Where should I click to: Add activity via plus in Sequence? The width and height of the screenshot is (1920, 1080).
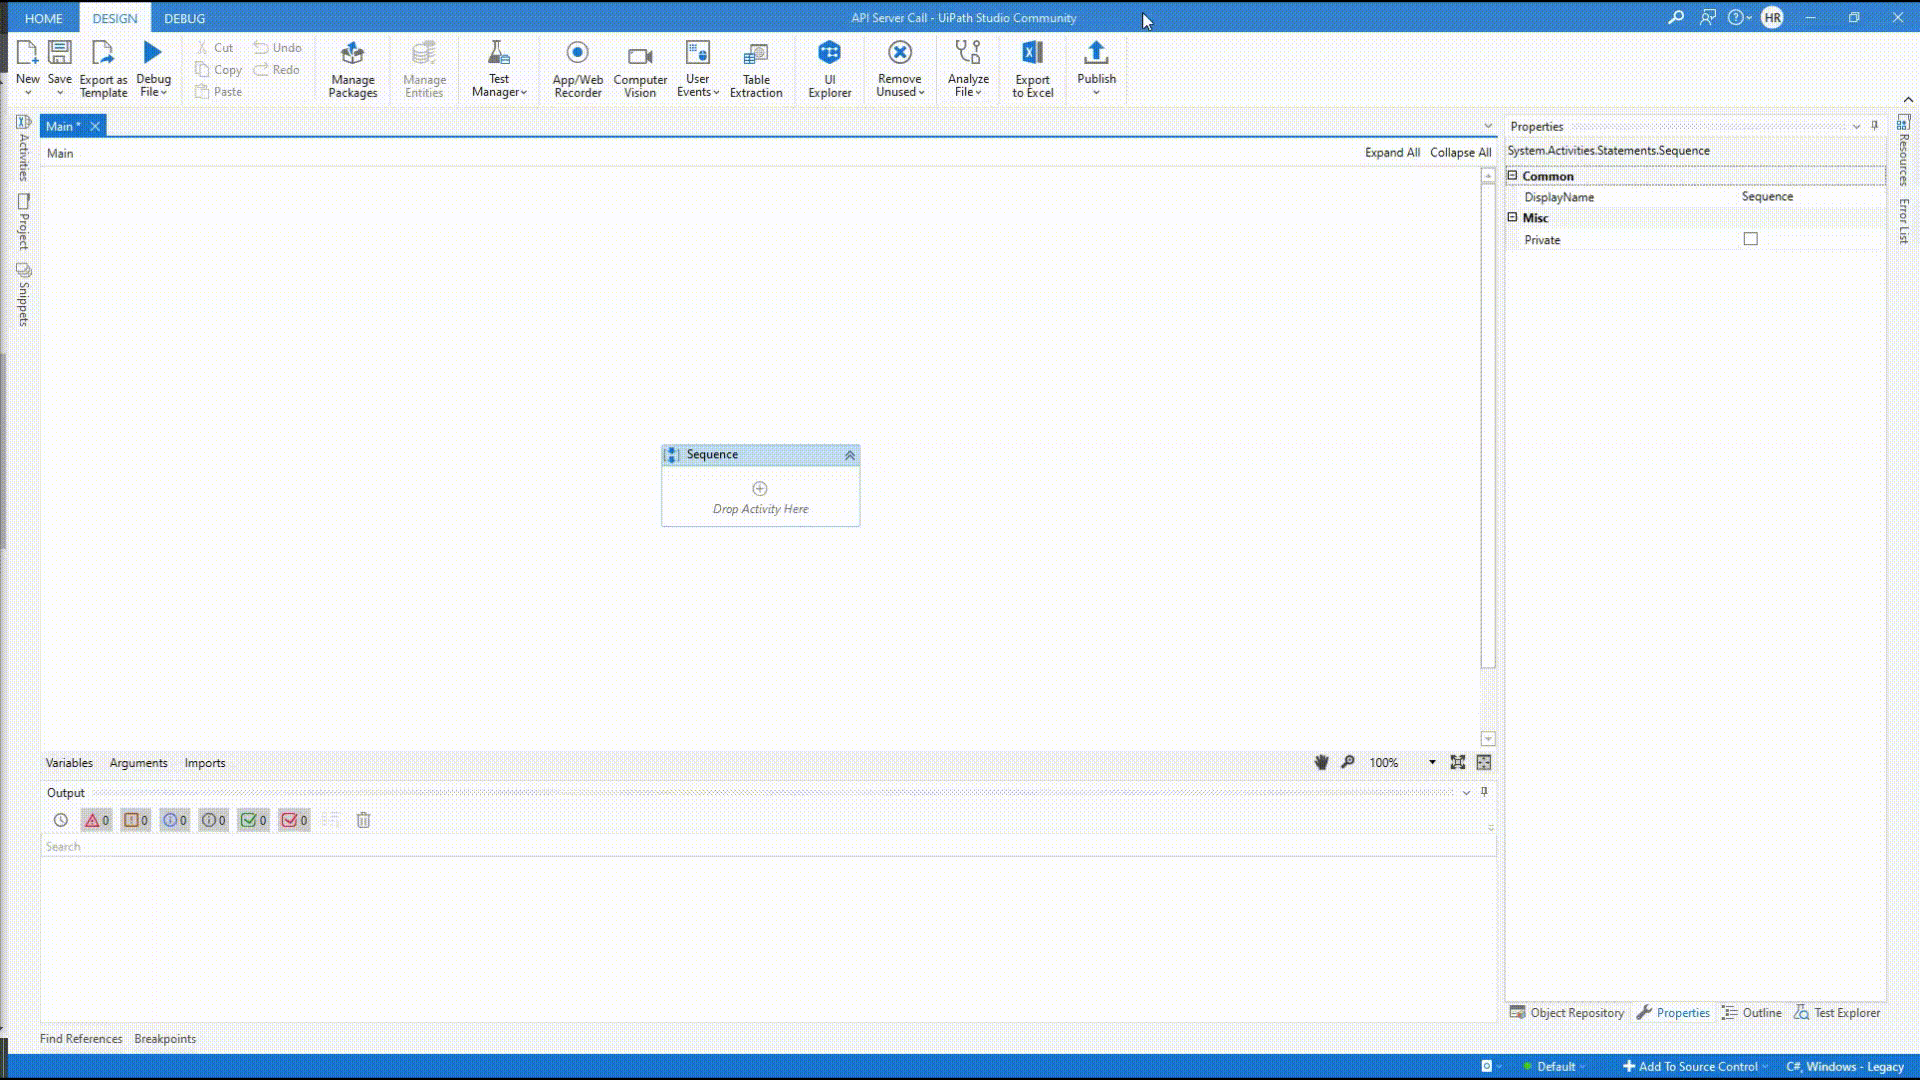point(760,489)
